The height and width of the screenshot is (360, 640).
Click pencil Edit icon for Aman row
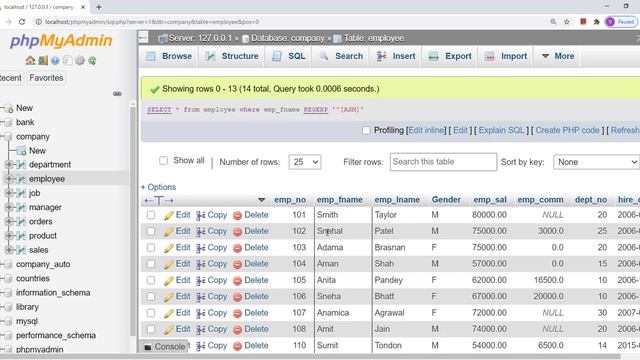tap(169, 264)
